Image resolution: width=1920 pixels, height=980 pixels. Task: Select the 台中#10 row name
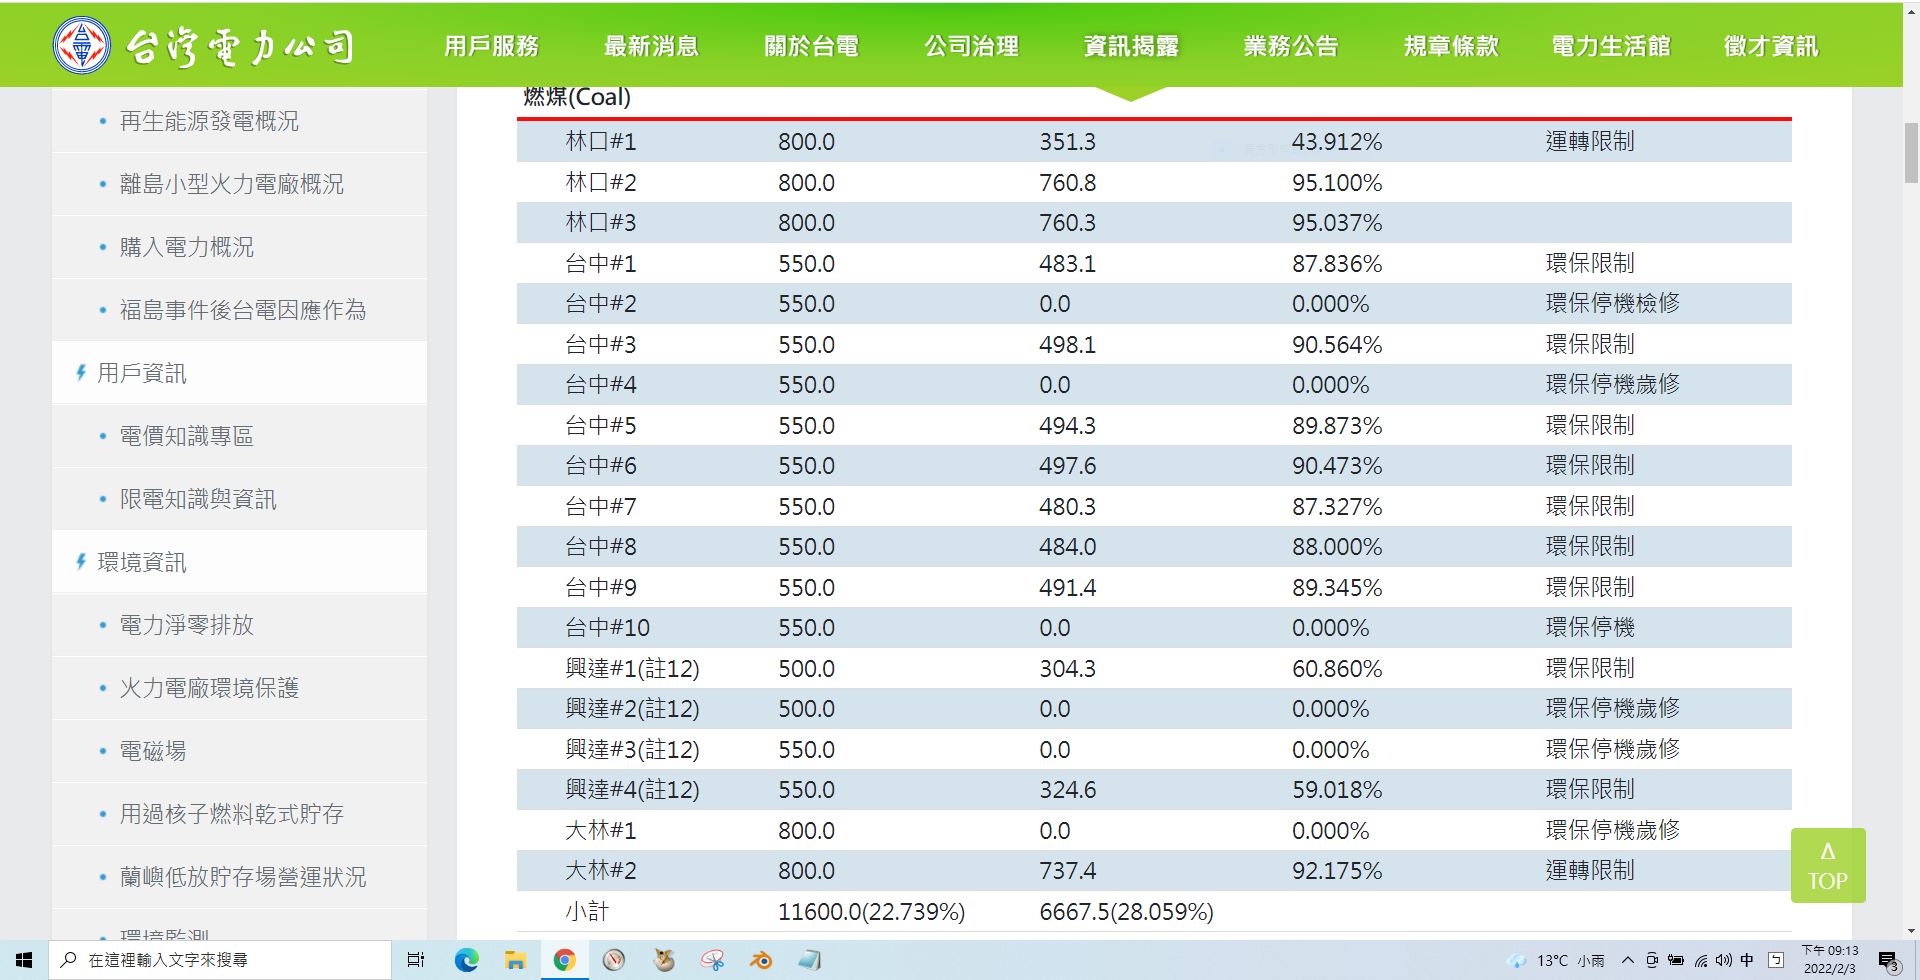click(607, 628)
